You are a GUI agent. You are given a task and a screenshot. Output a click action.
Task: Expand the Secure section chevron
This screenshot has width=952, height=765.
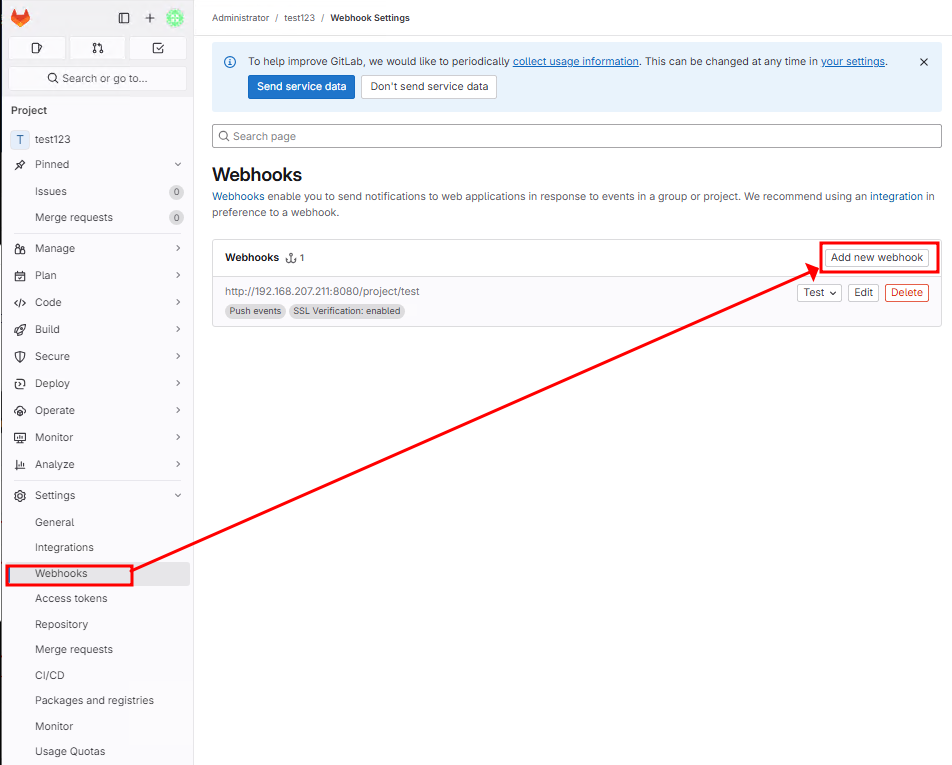click(x=178, y=356)
